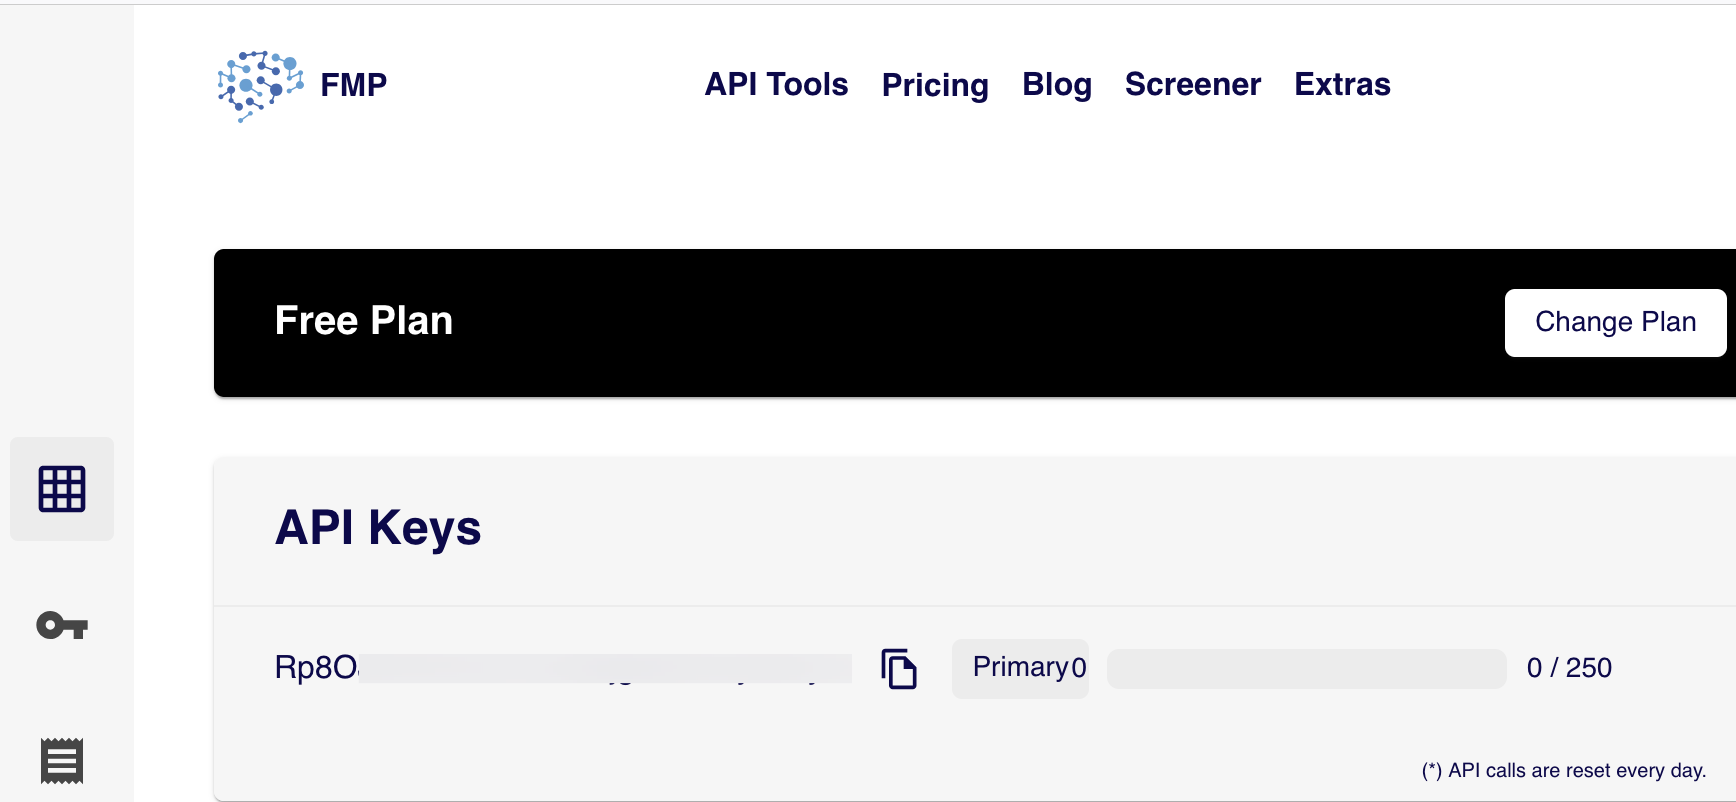This screenshot has height=802, width=1736.
Task: Click the blurred portion of API key
Action: point(605,668)
